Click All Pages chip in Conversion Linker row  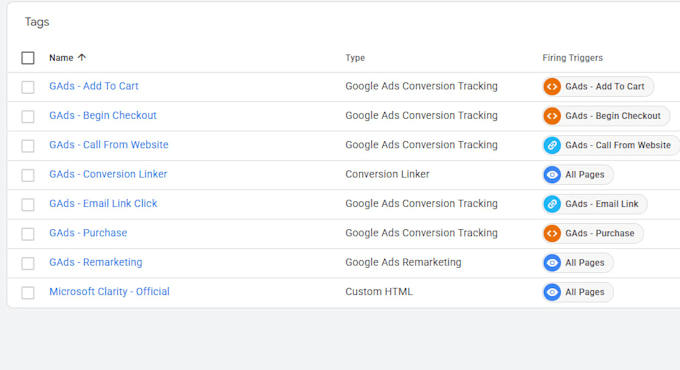pos(578,175)
